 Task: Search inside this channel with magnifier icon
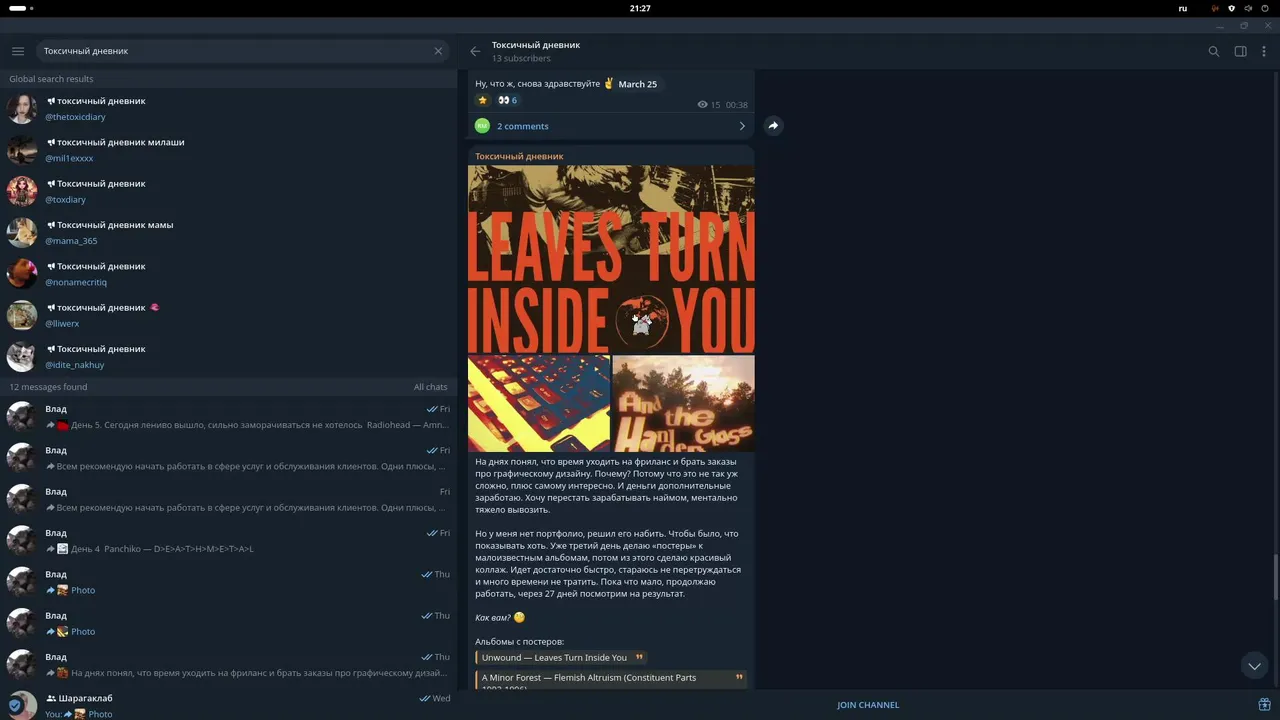coord(1214,51)
